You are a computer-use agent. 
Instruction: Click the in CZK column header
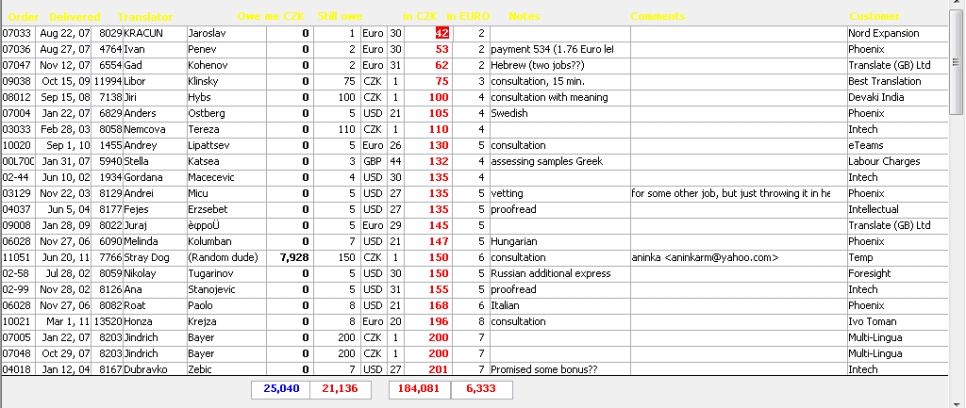pos(420,17)
